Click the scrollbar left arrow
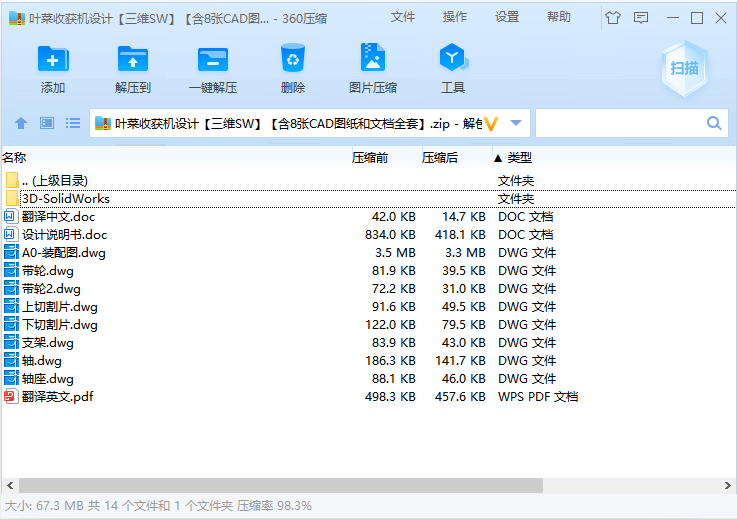The width and height of the screenshot is (737, 519). (10, 485)
